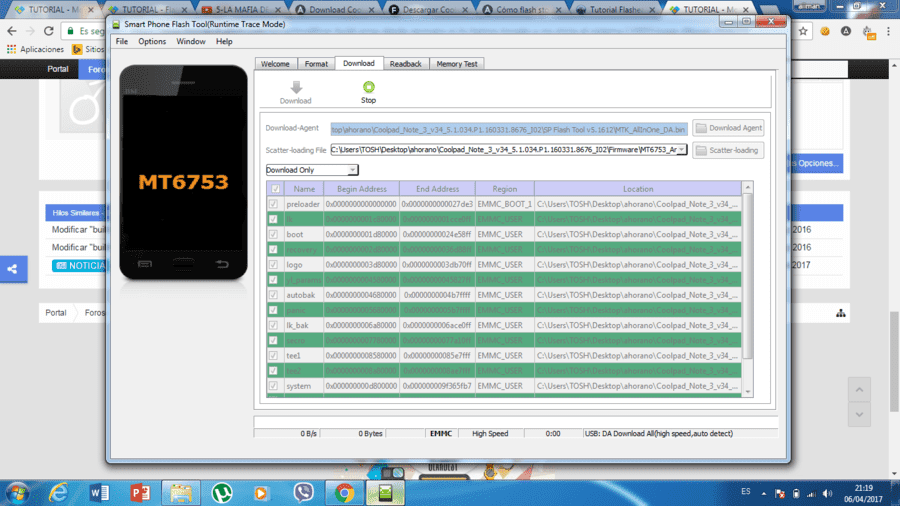The width and height of the screenshot is (900, 506).
Task: Click the green Stop icon
Action: tap(368, 87)
